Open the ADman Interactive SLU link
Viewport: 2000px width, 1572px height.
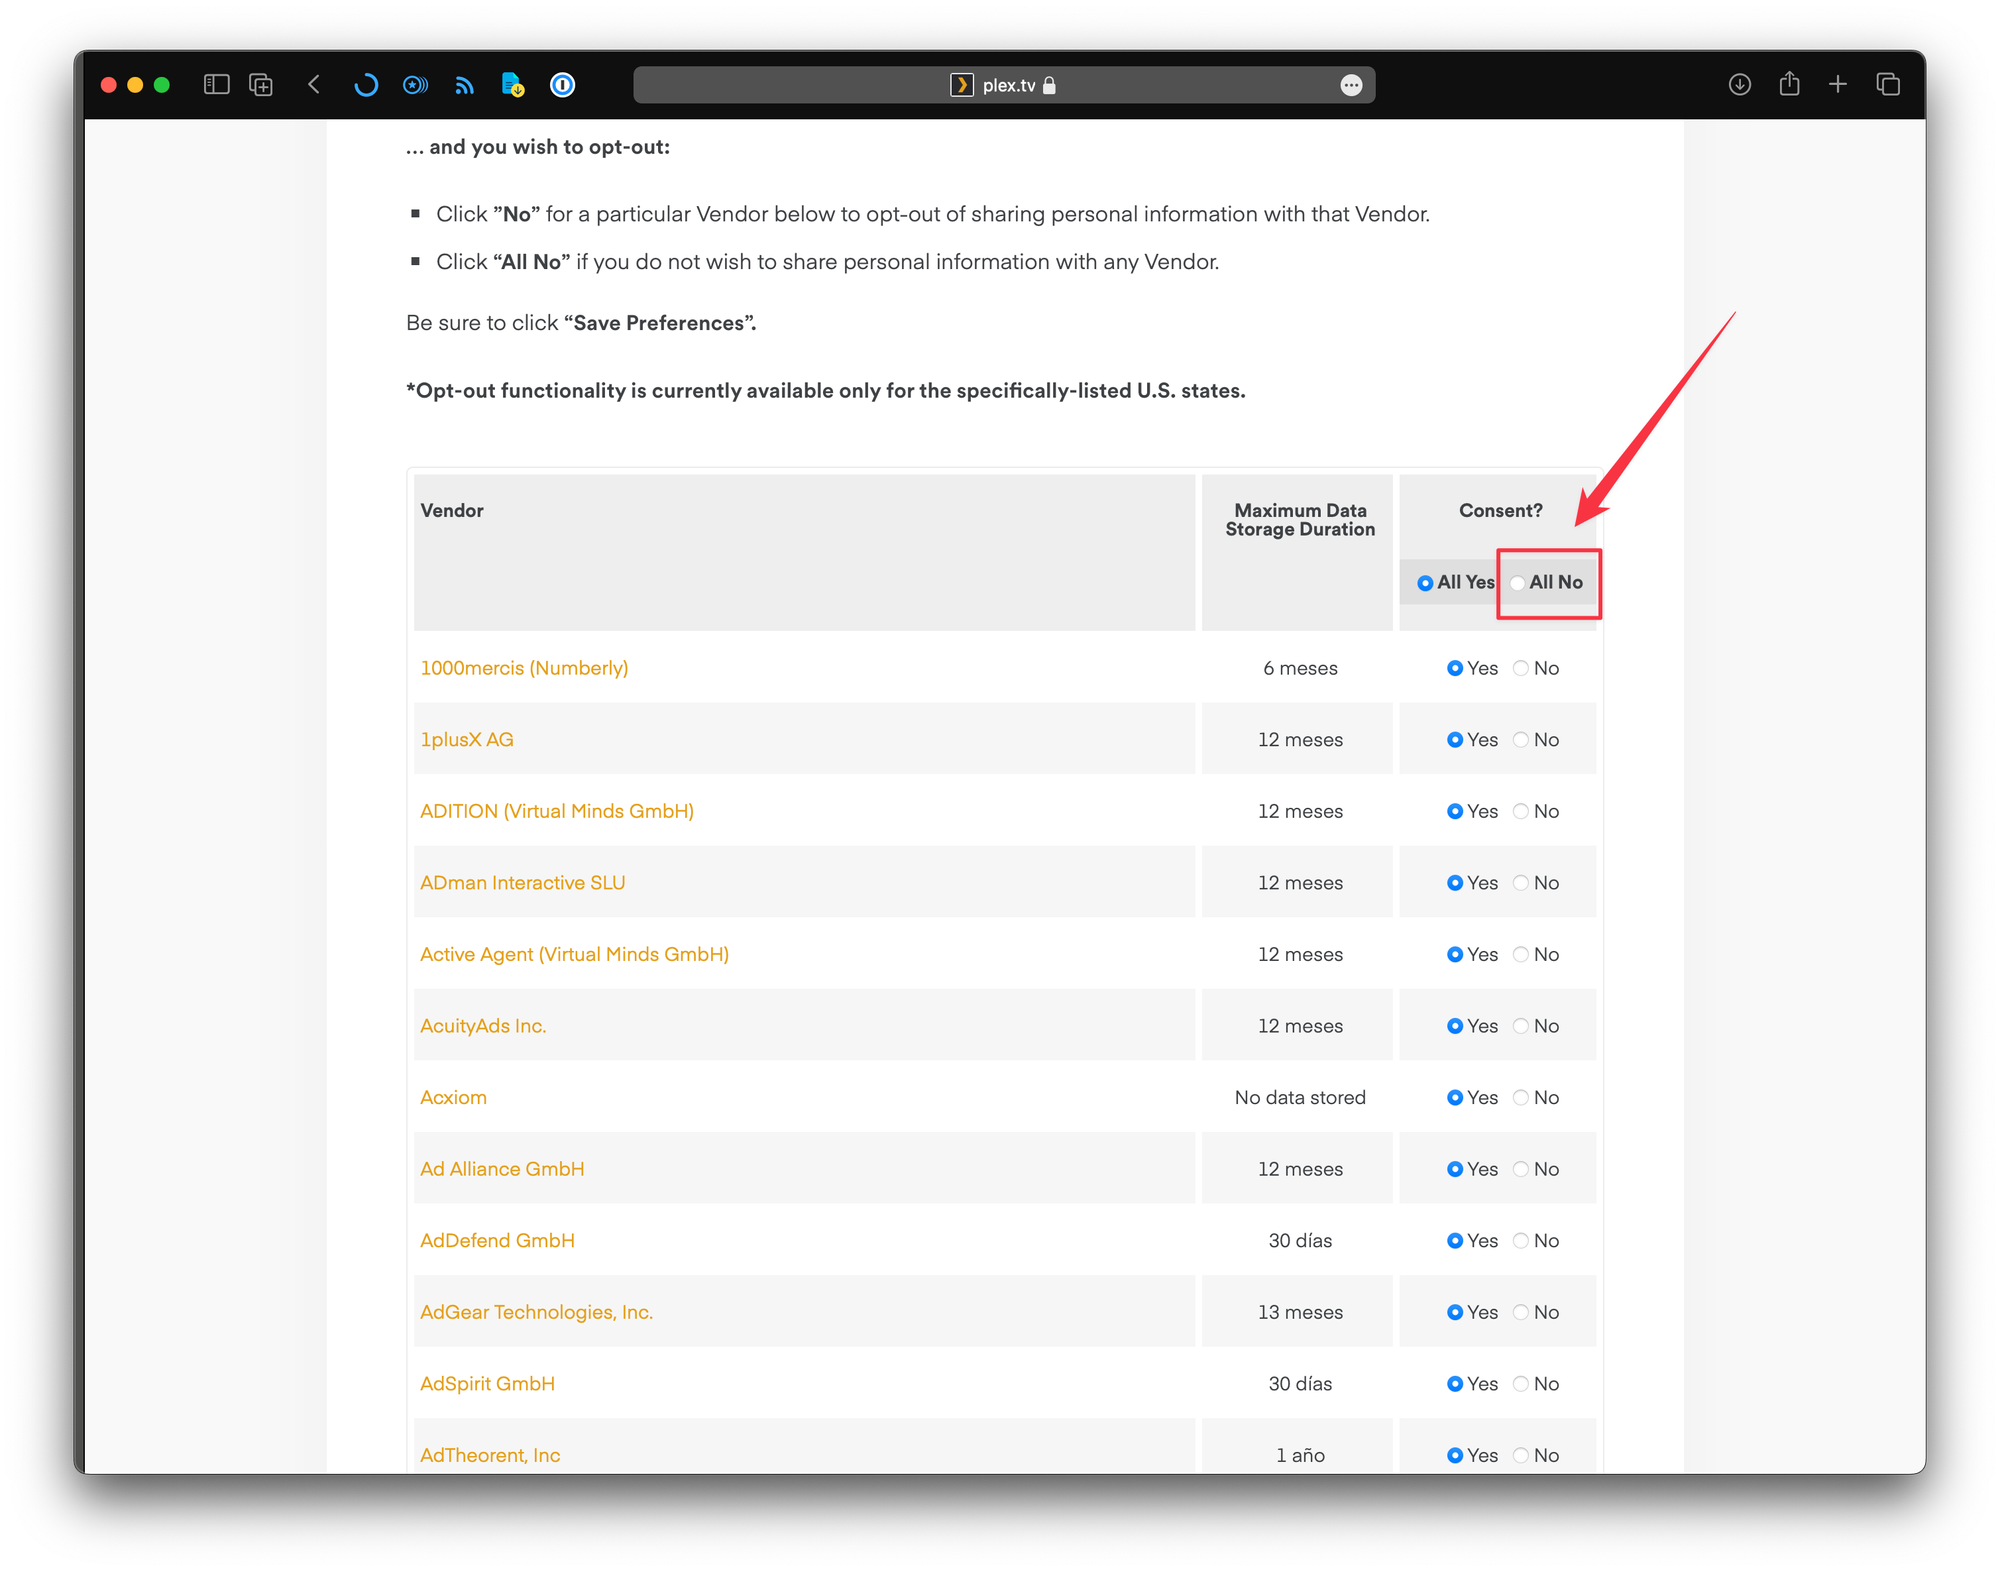pyautogui.click(x=523, y=883)
